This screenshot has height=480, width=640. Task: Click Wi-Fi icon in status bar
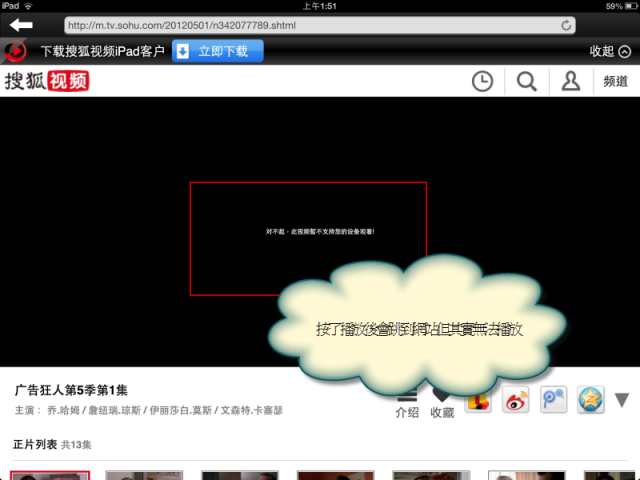[x=28, y=6]
